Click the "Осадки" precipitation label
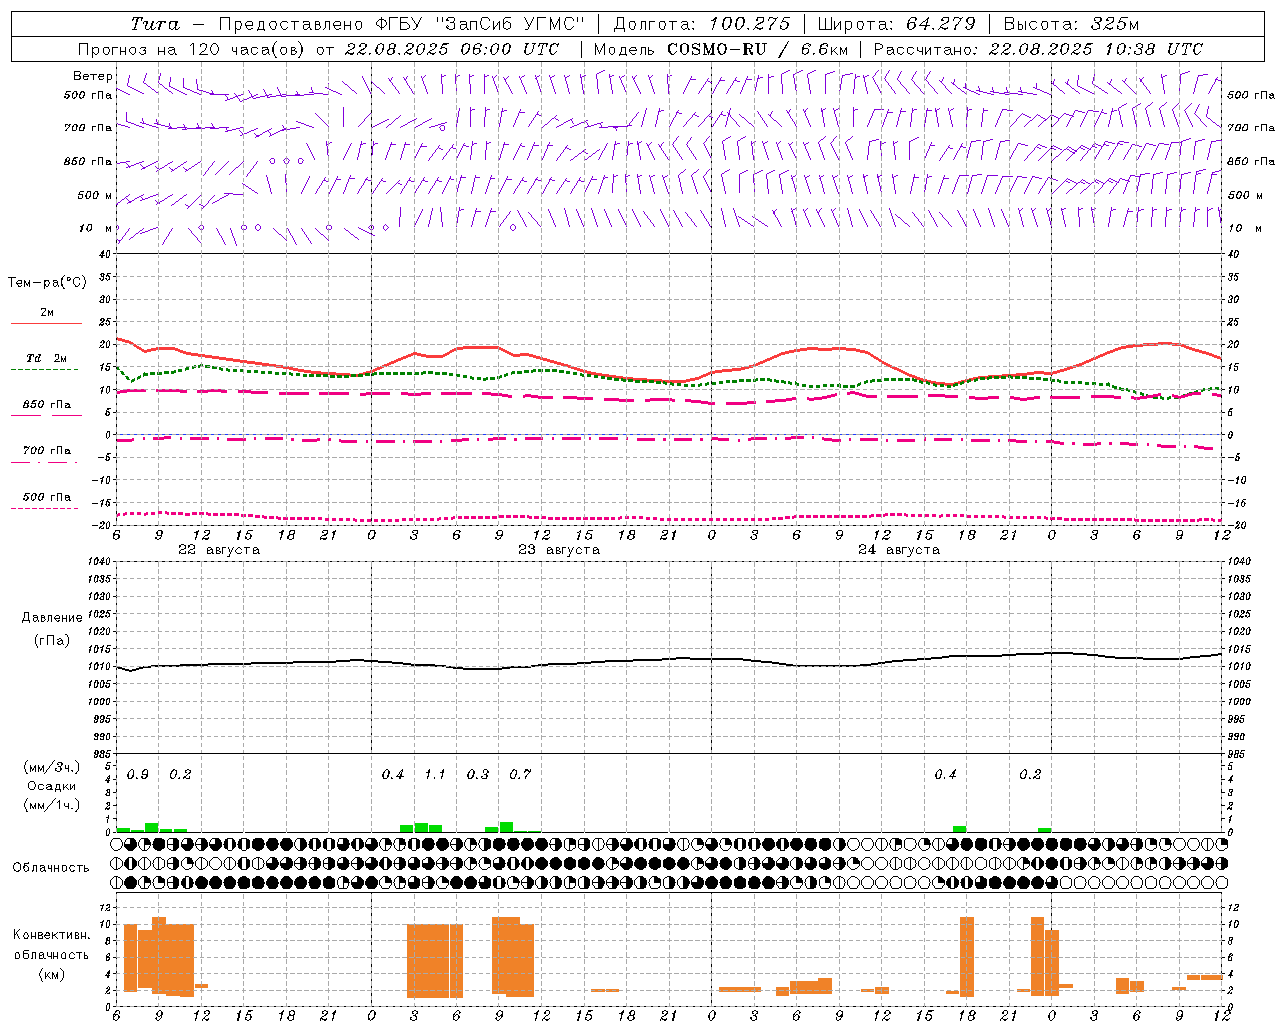Screen dimensions: 1280x1024 (51, 786)
